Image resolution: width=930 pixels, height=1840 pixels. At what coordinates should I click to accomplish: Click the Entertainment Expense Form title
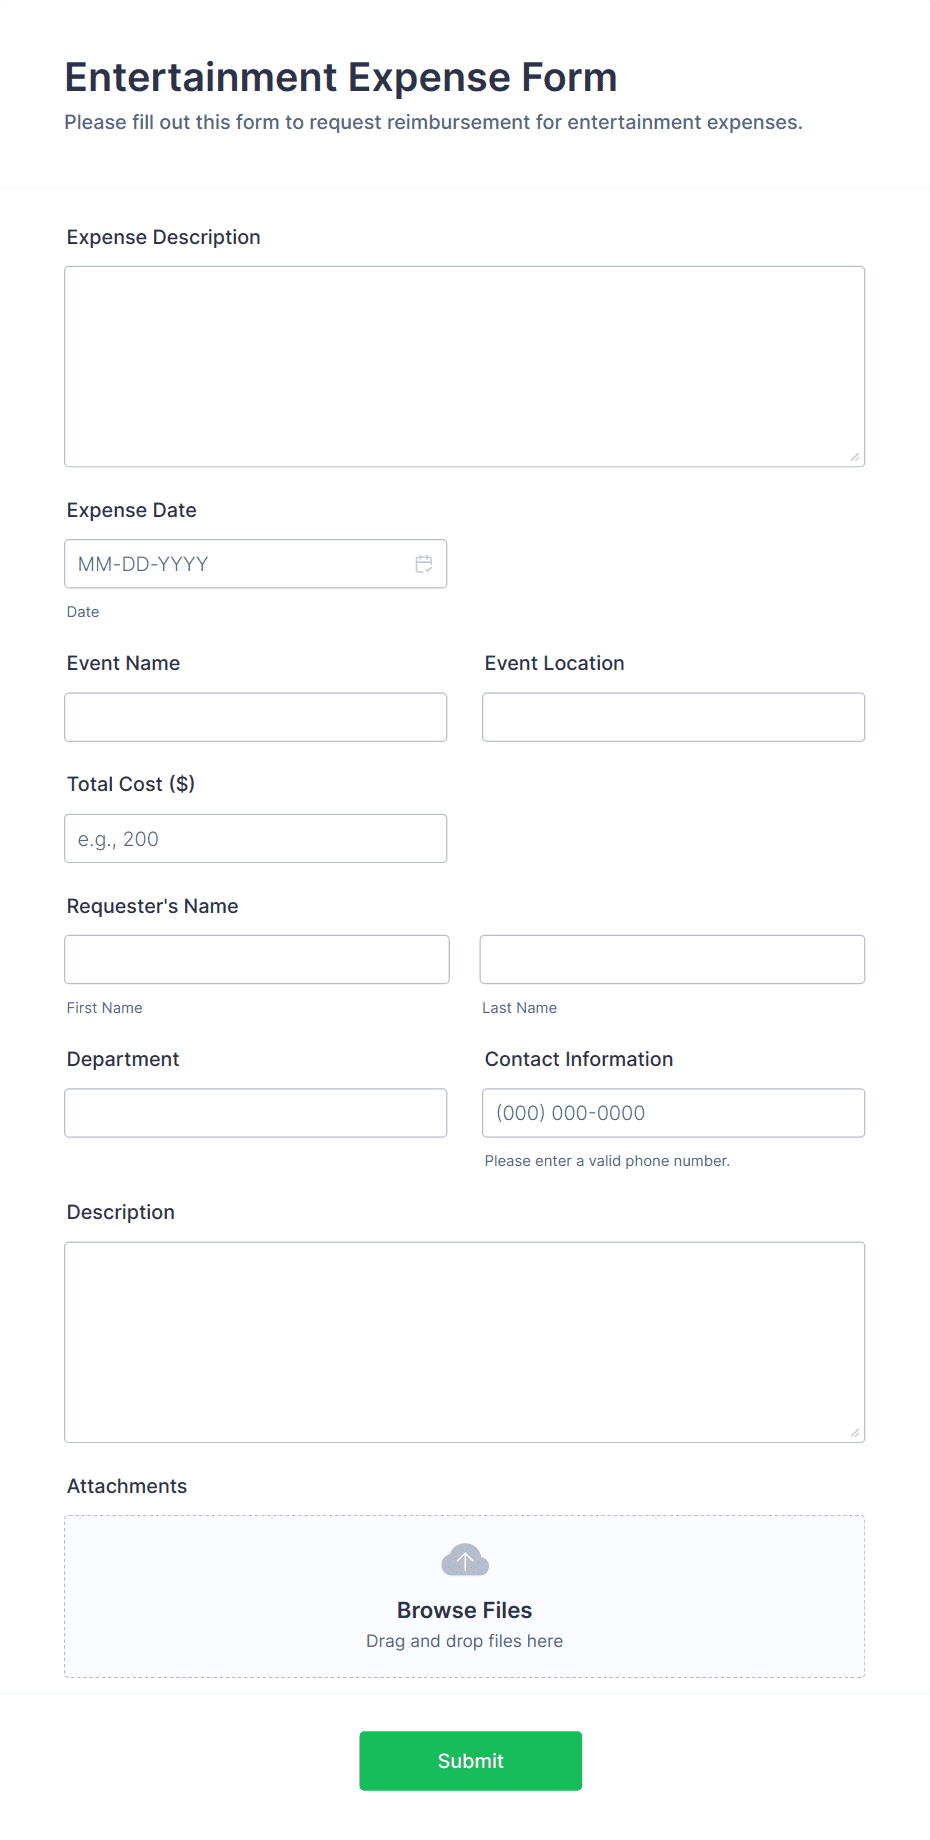340,77
